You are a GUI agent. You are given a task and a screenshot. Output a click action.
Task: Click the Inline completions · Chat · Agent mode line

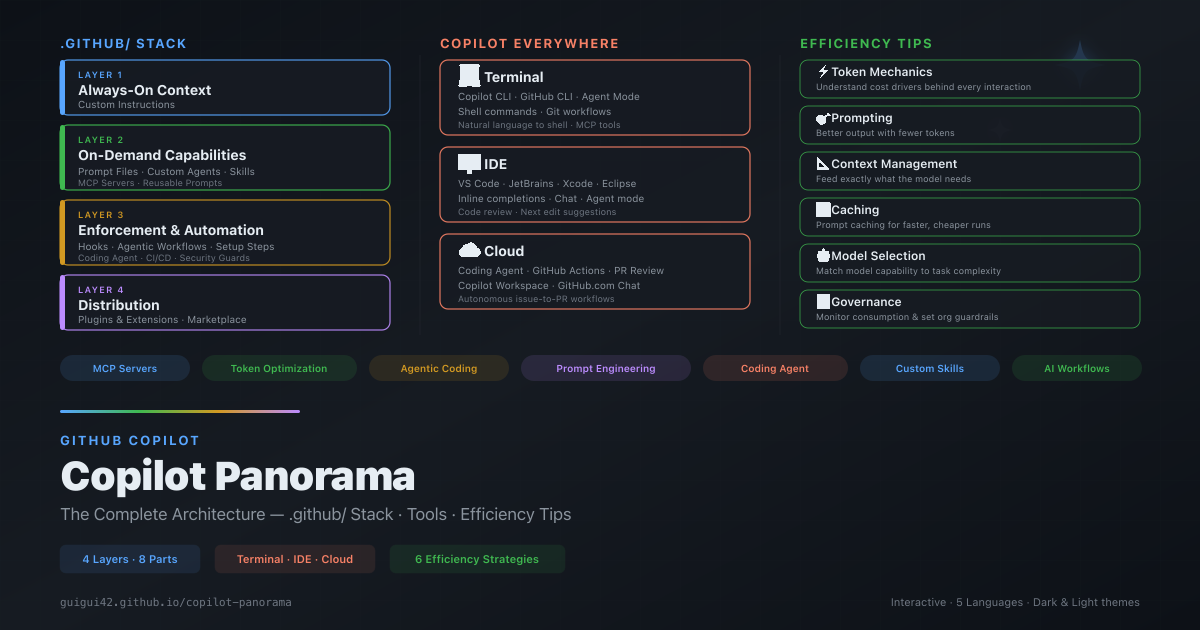click(551, 199)
